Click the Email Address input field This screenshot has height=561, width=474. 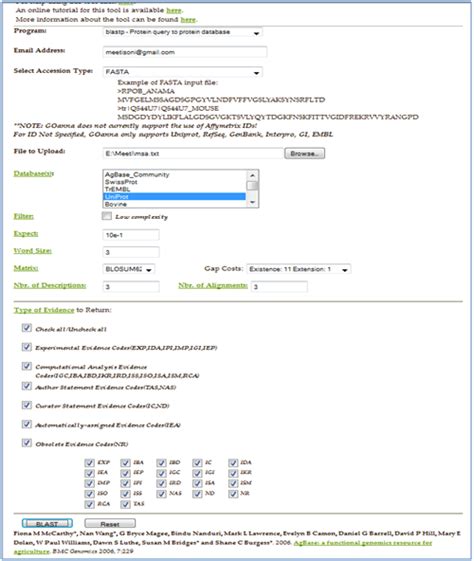point(185,52)
